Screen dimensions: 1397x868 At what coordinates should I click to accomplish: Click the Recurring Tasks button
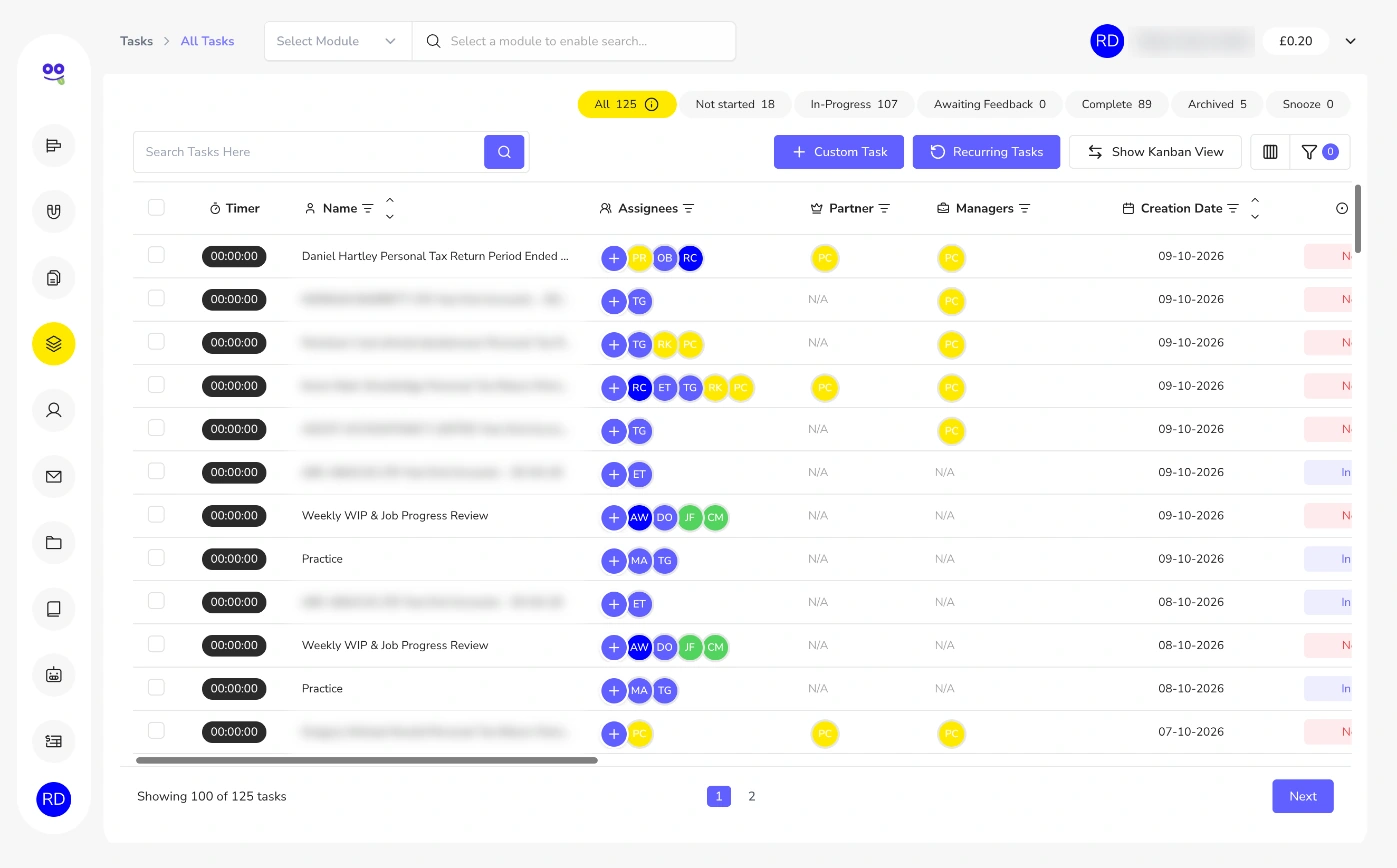tap(986, 152)
